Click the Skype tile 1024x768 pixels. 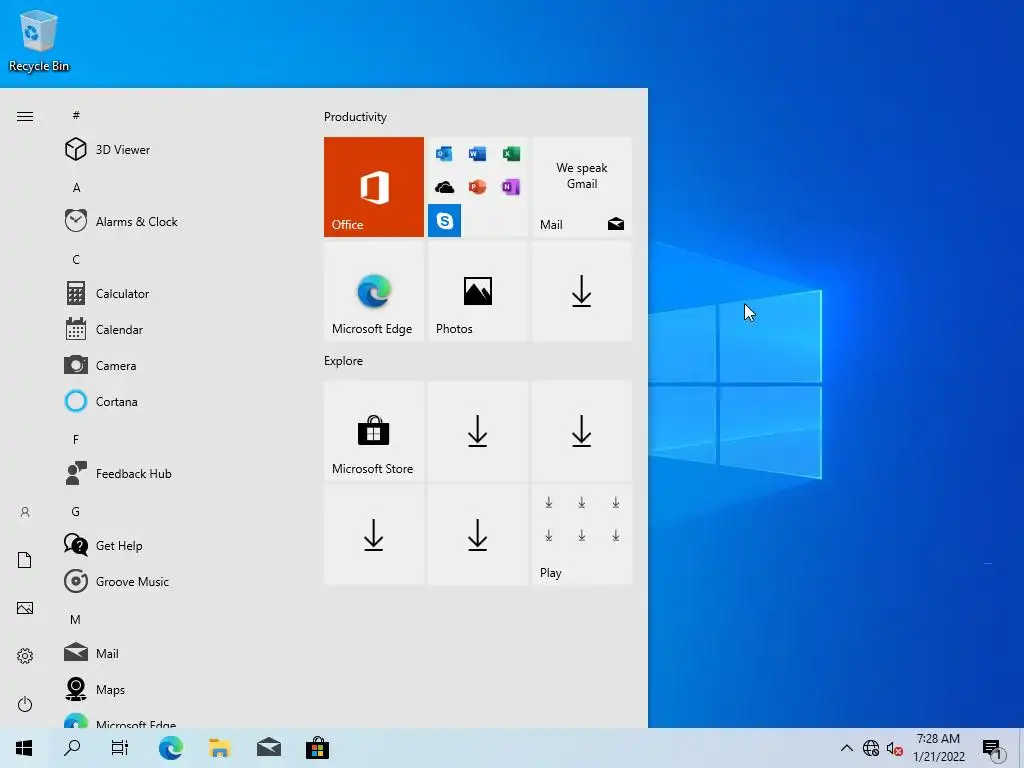tap(444, 221)
